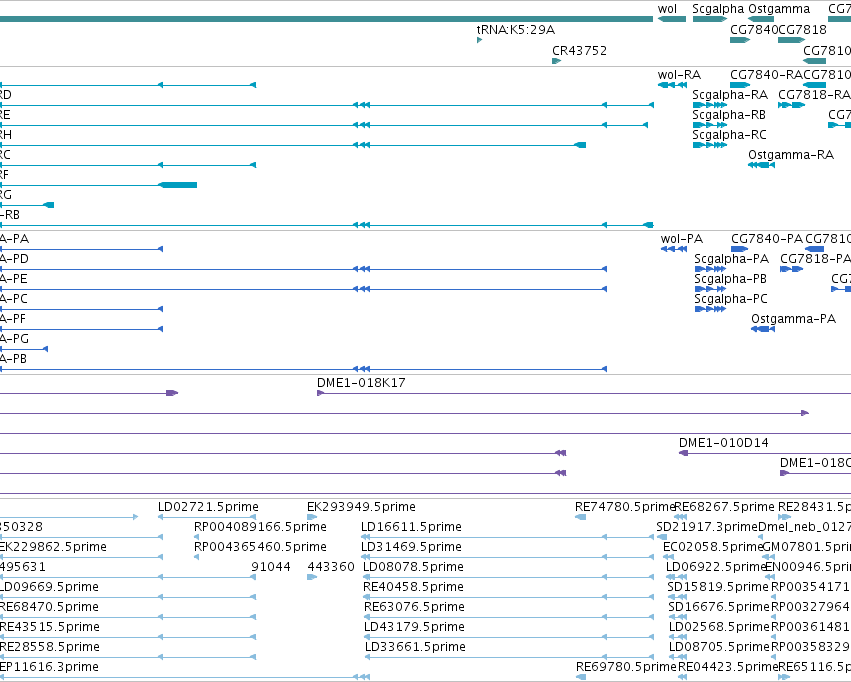Select the Ostgamma-RA transcript label

point(791,155)
